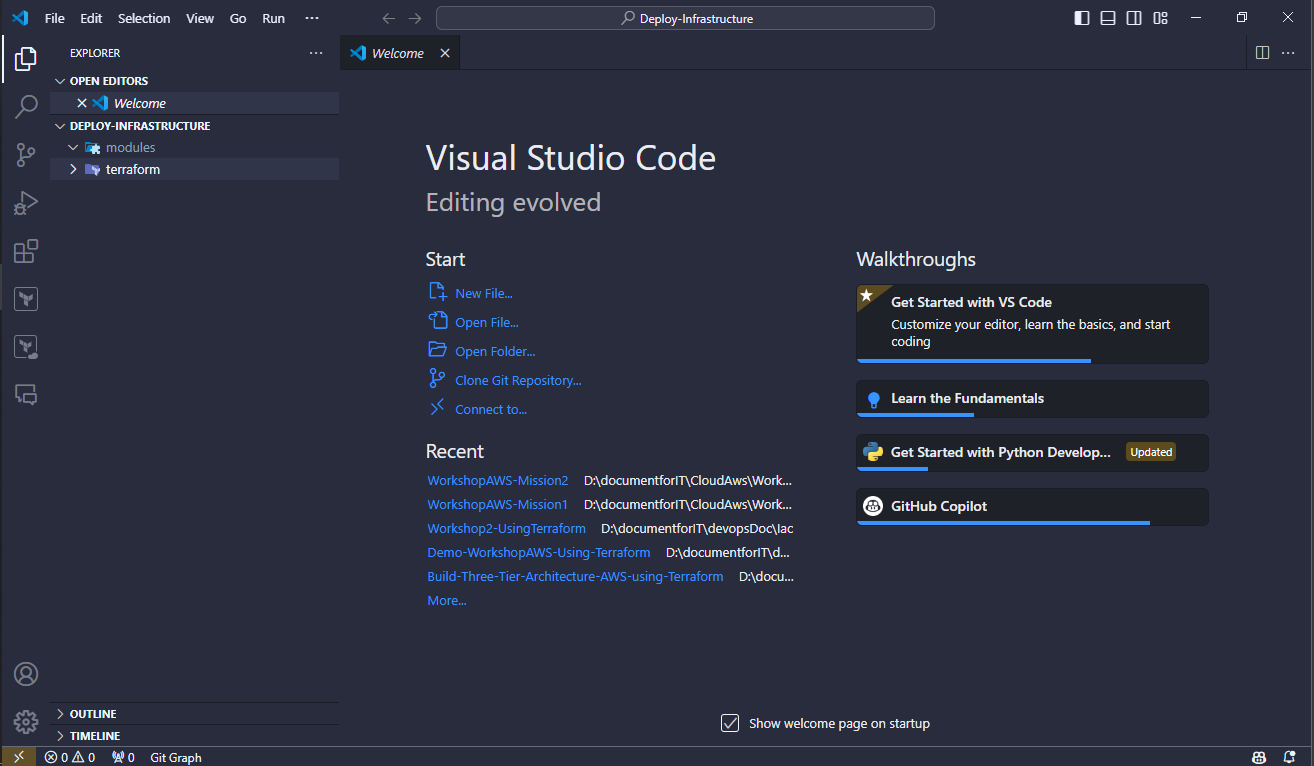
Task: Open Get Started with Python Development walkthrough
Action: tap(1032, 452)
